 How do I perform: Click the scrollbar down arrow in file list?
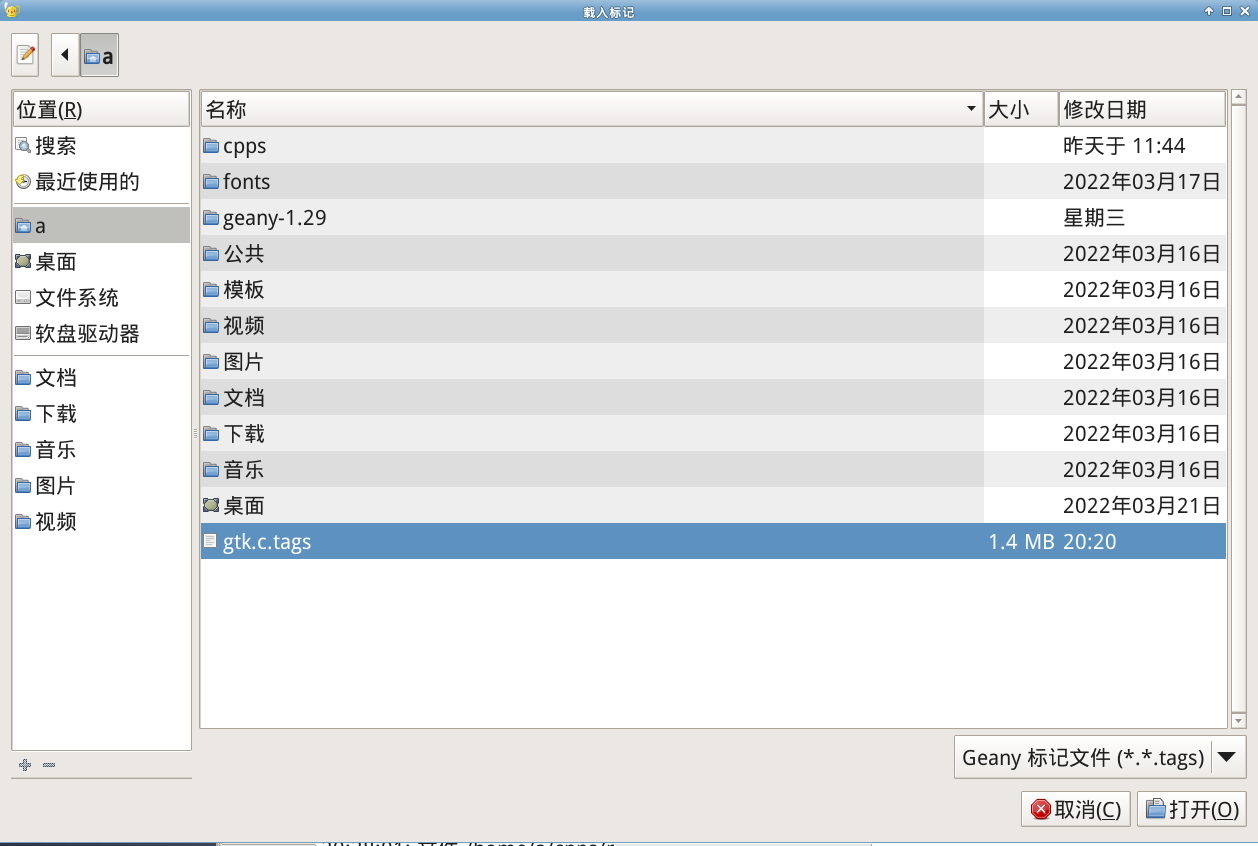1238,720
